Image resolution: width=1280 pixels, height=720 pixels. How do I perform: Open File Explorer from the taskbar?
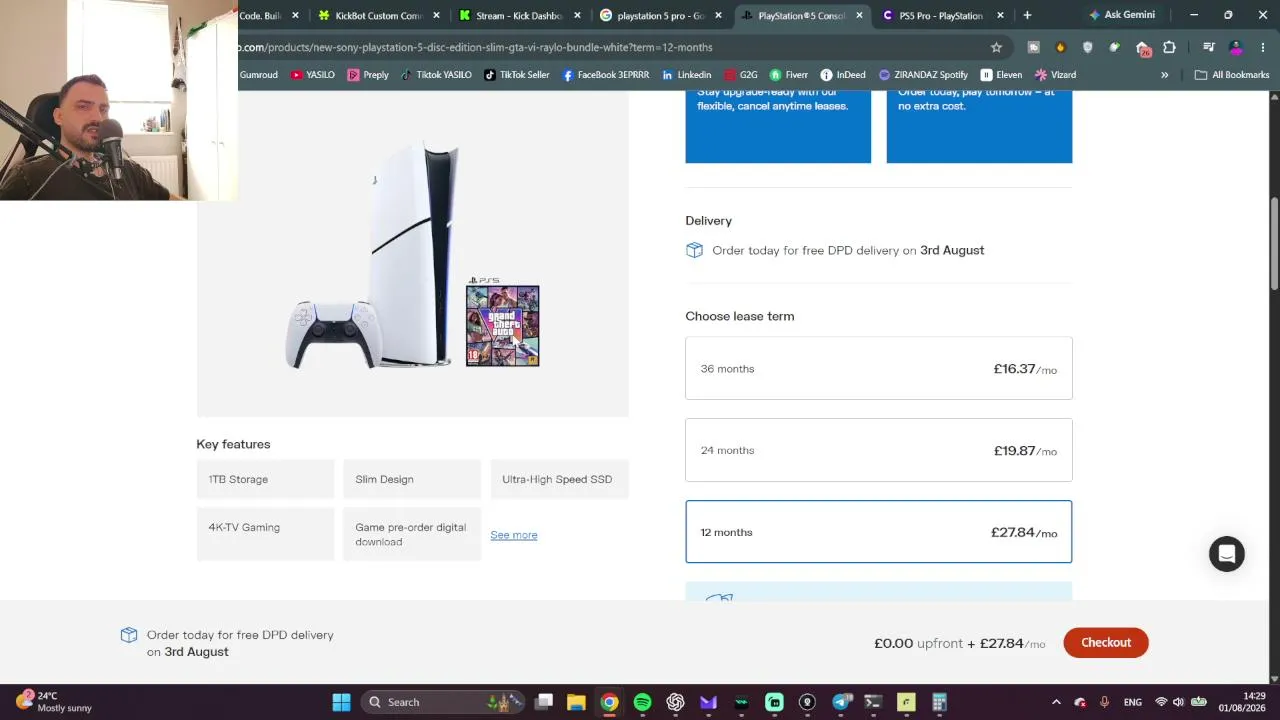coord(576,702)
